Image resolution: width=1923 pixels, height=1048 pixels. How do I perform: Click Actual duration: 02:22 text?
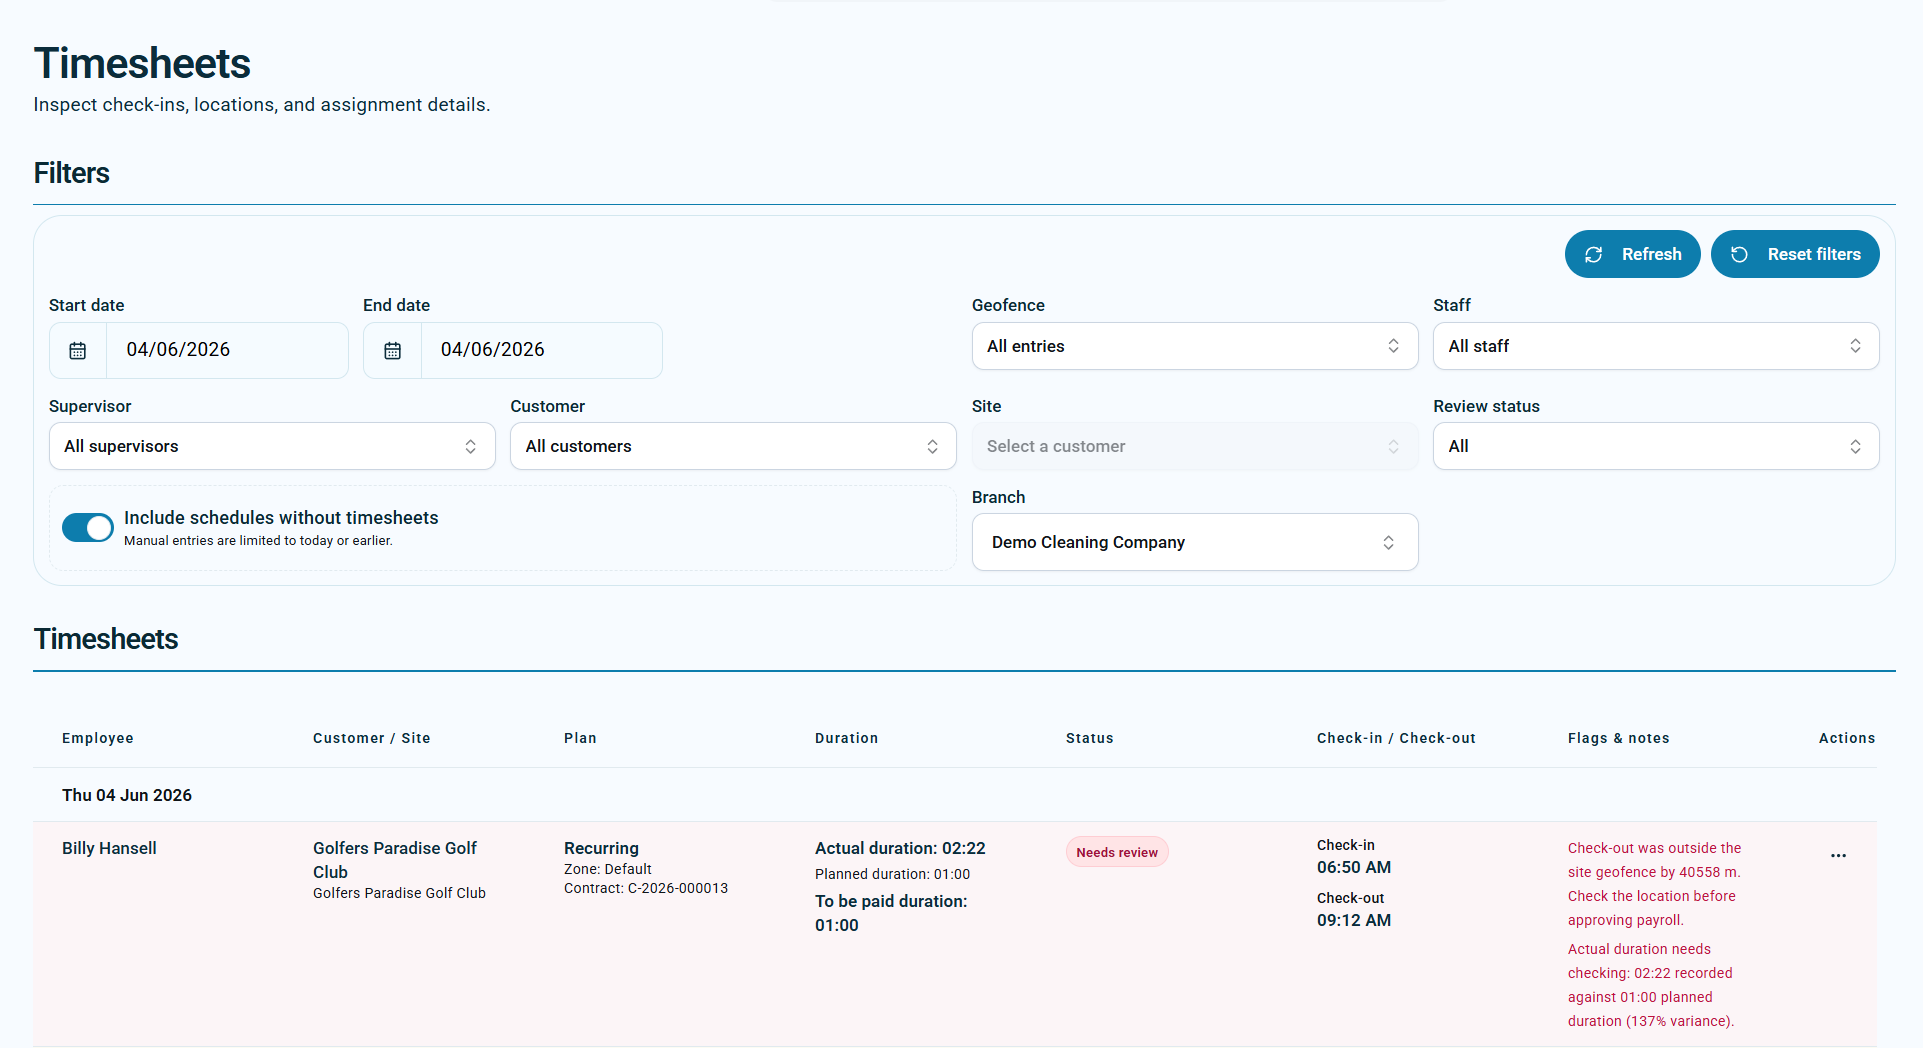pyautogui.click(x=900, y=848)
